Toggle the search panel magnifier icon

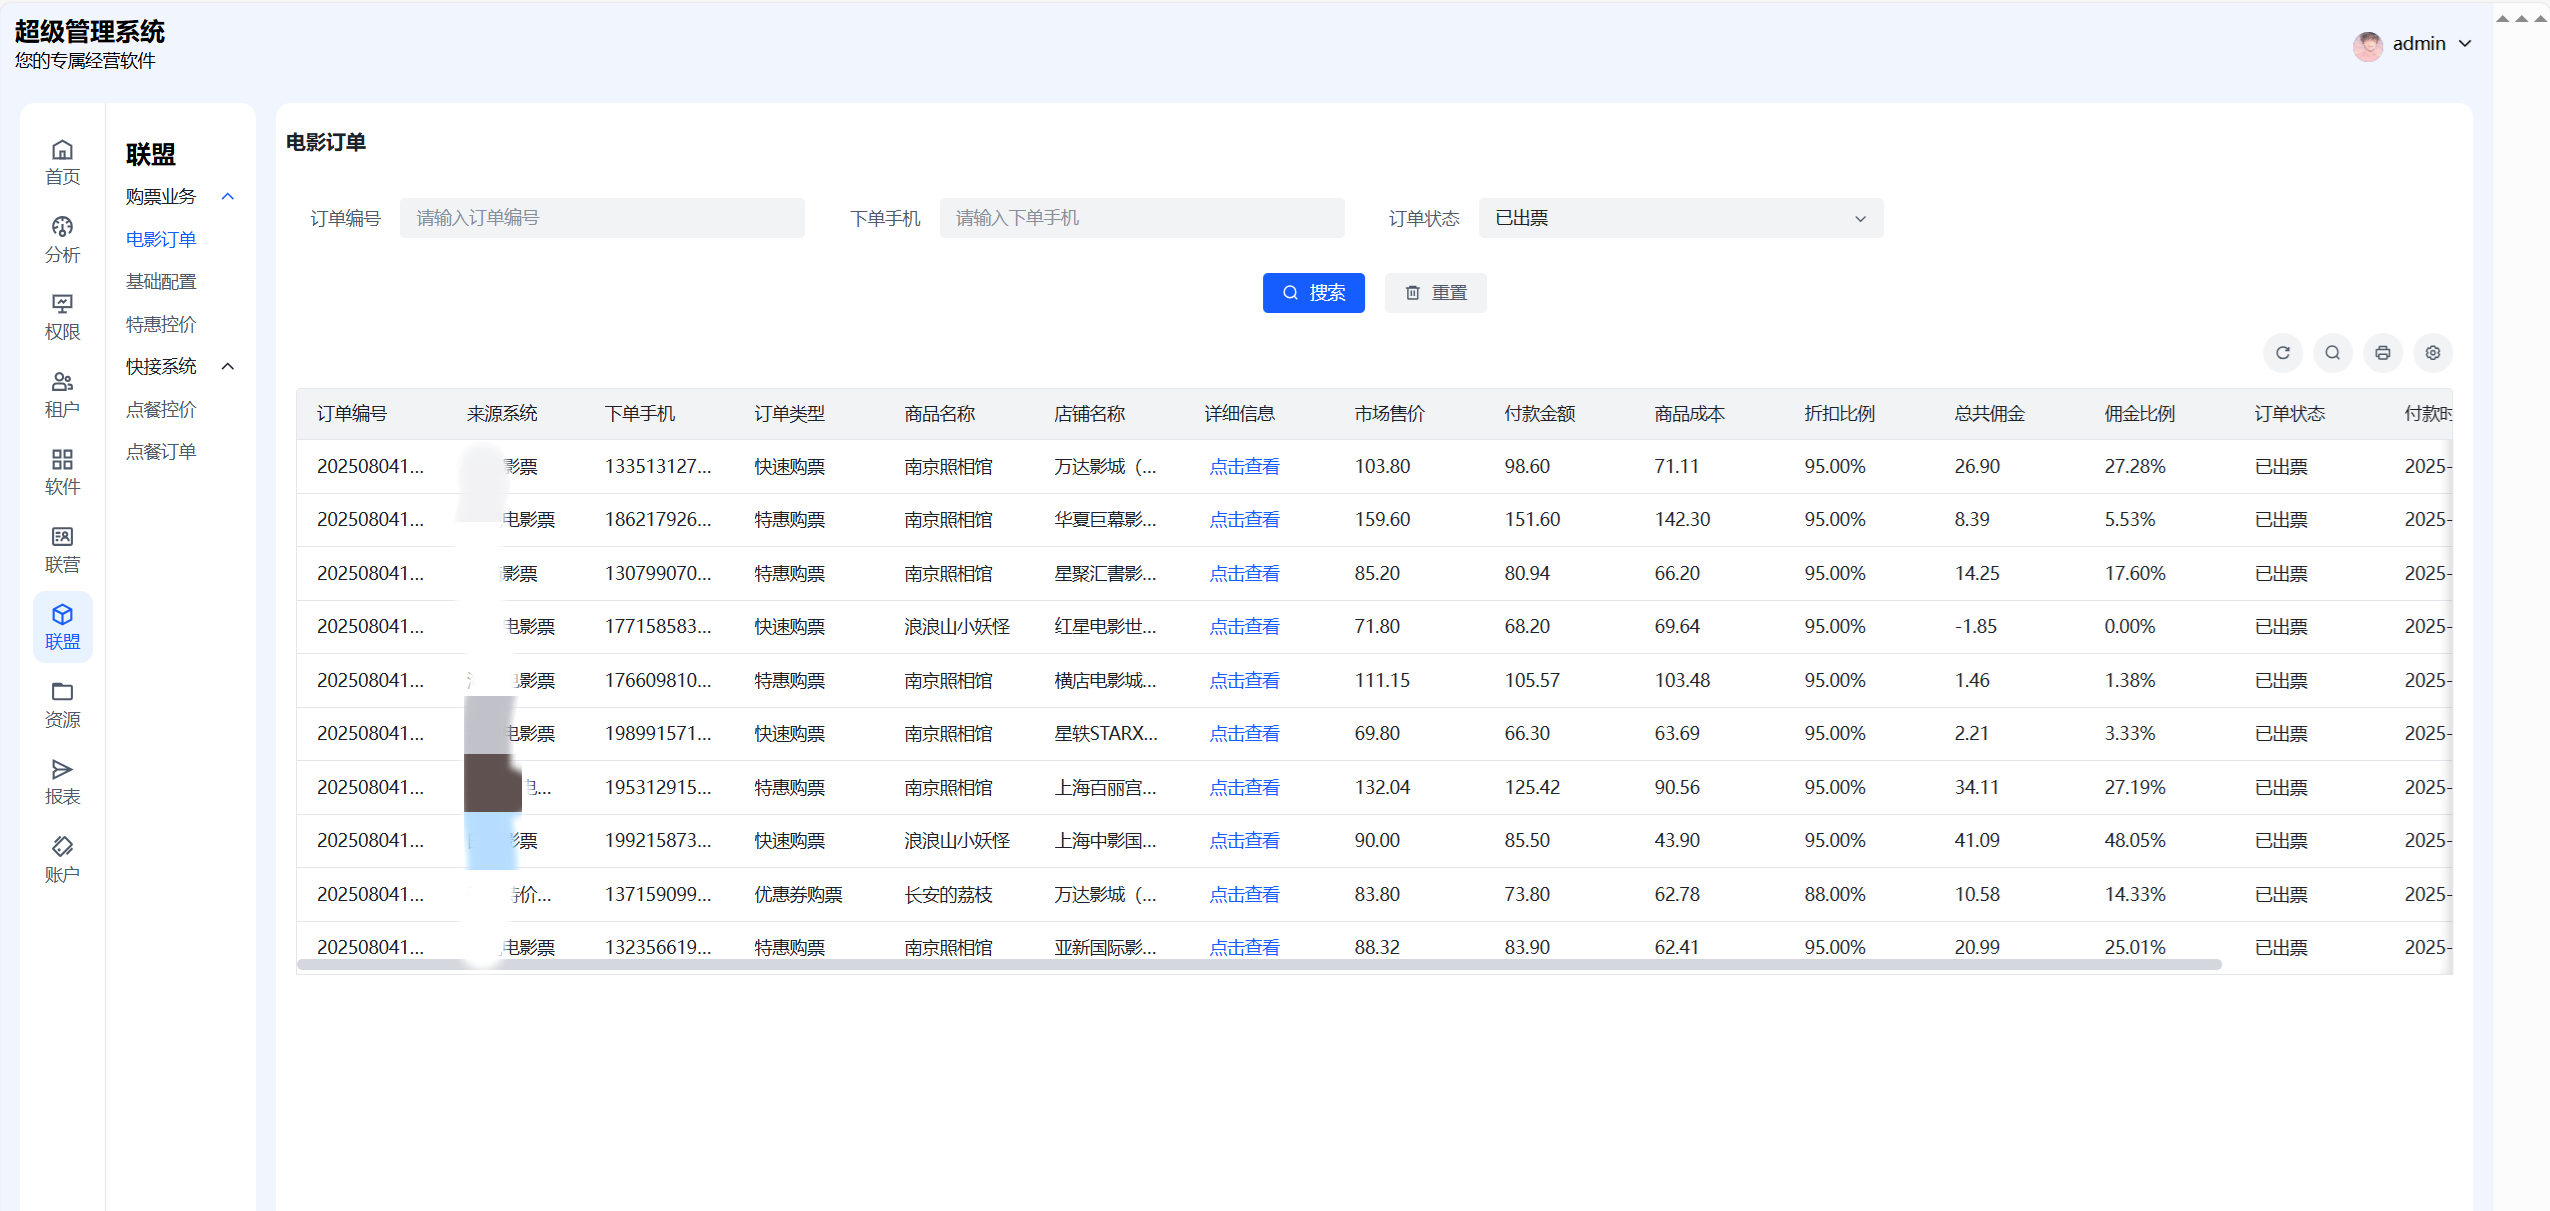pyautogui.click(x=2333, y=353)
